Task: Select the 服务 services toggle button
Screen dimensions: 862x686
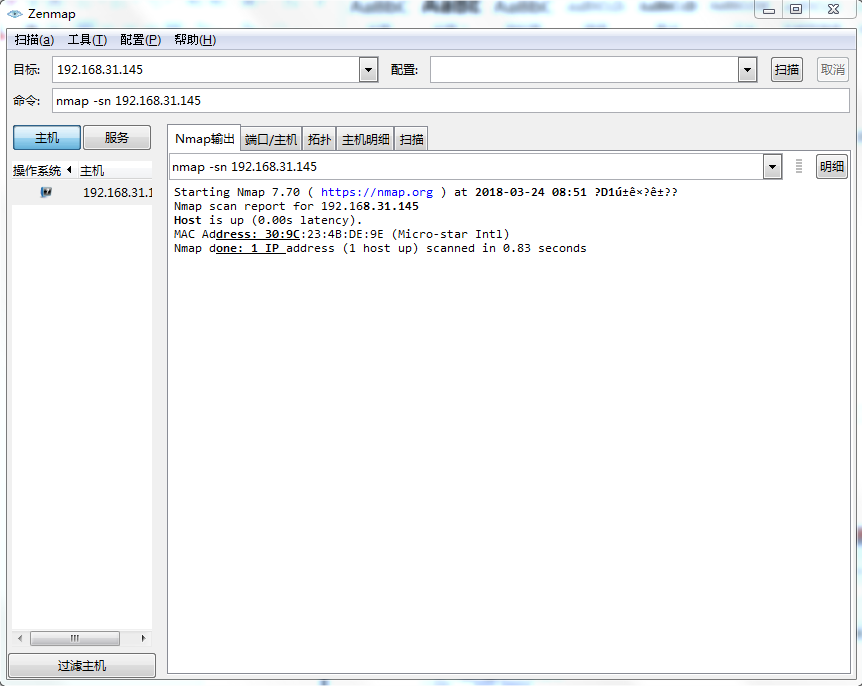Action: pos(117,137)
